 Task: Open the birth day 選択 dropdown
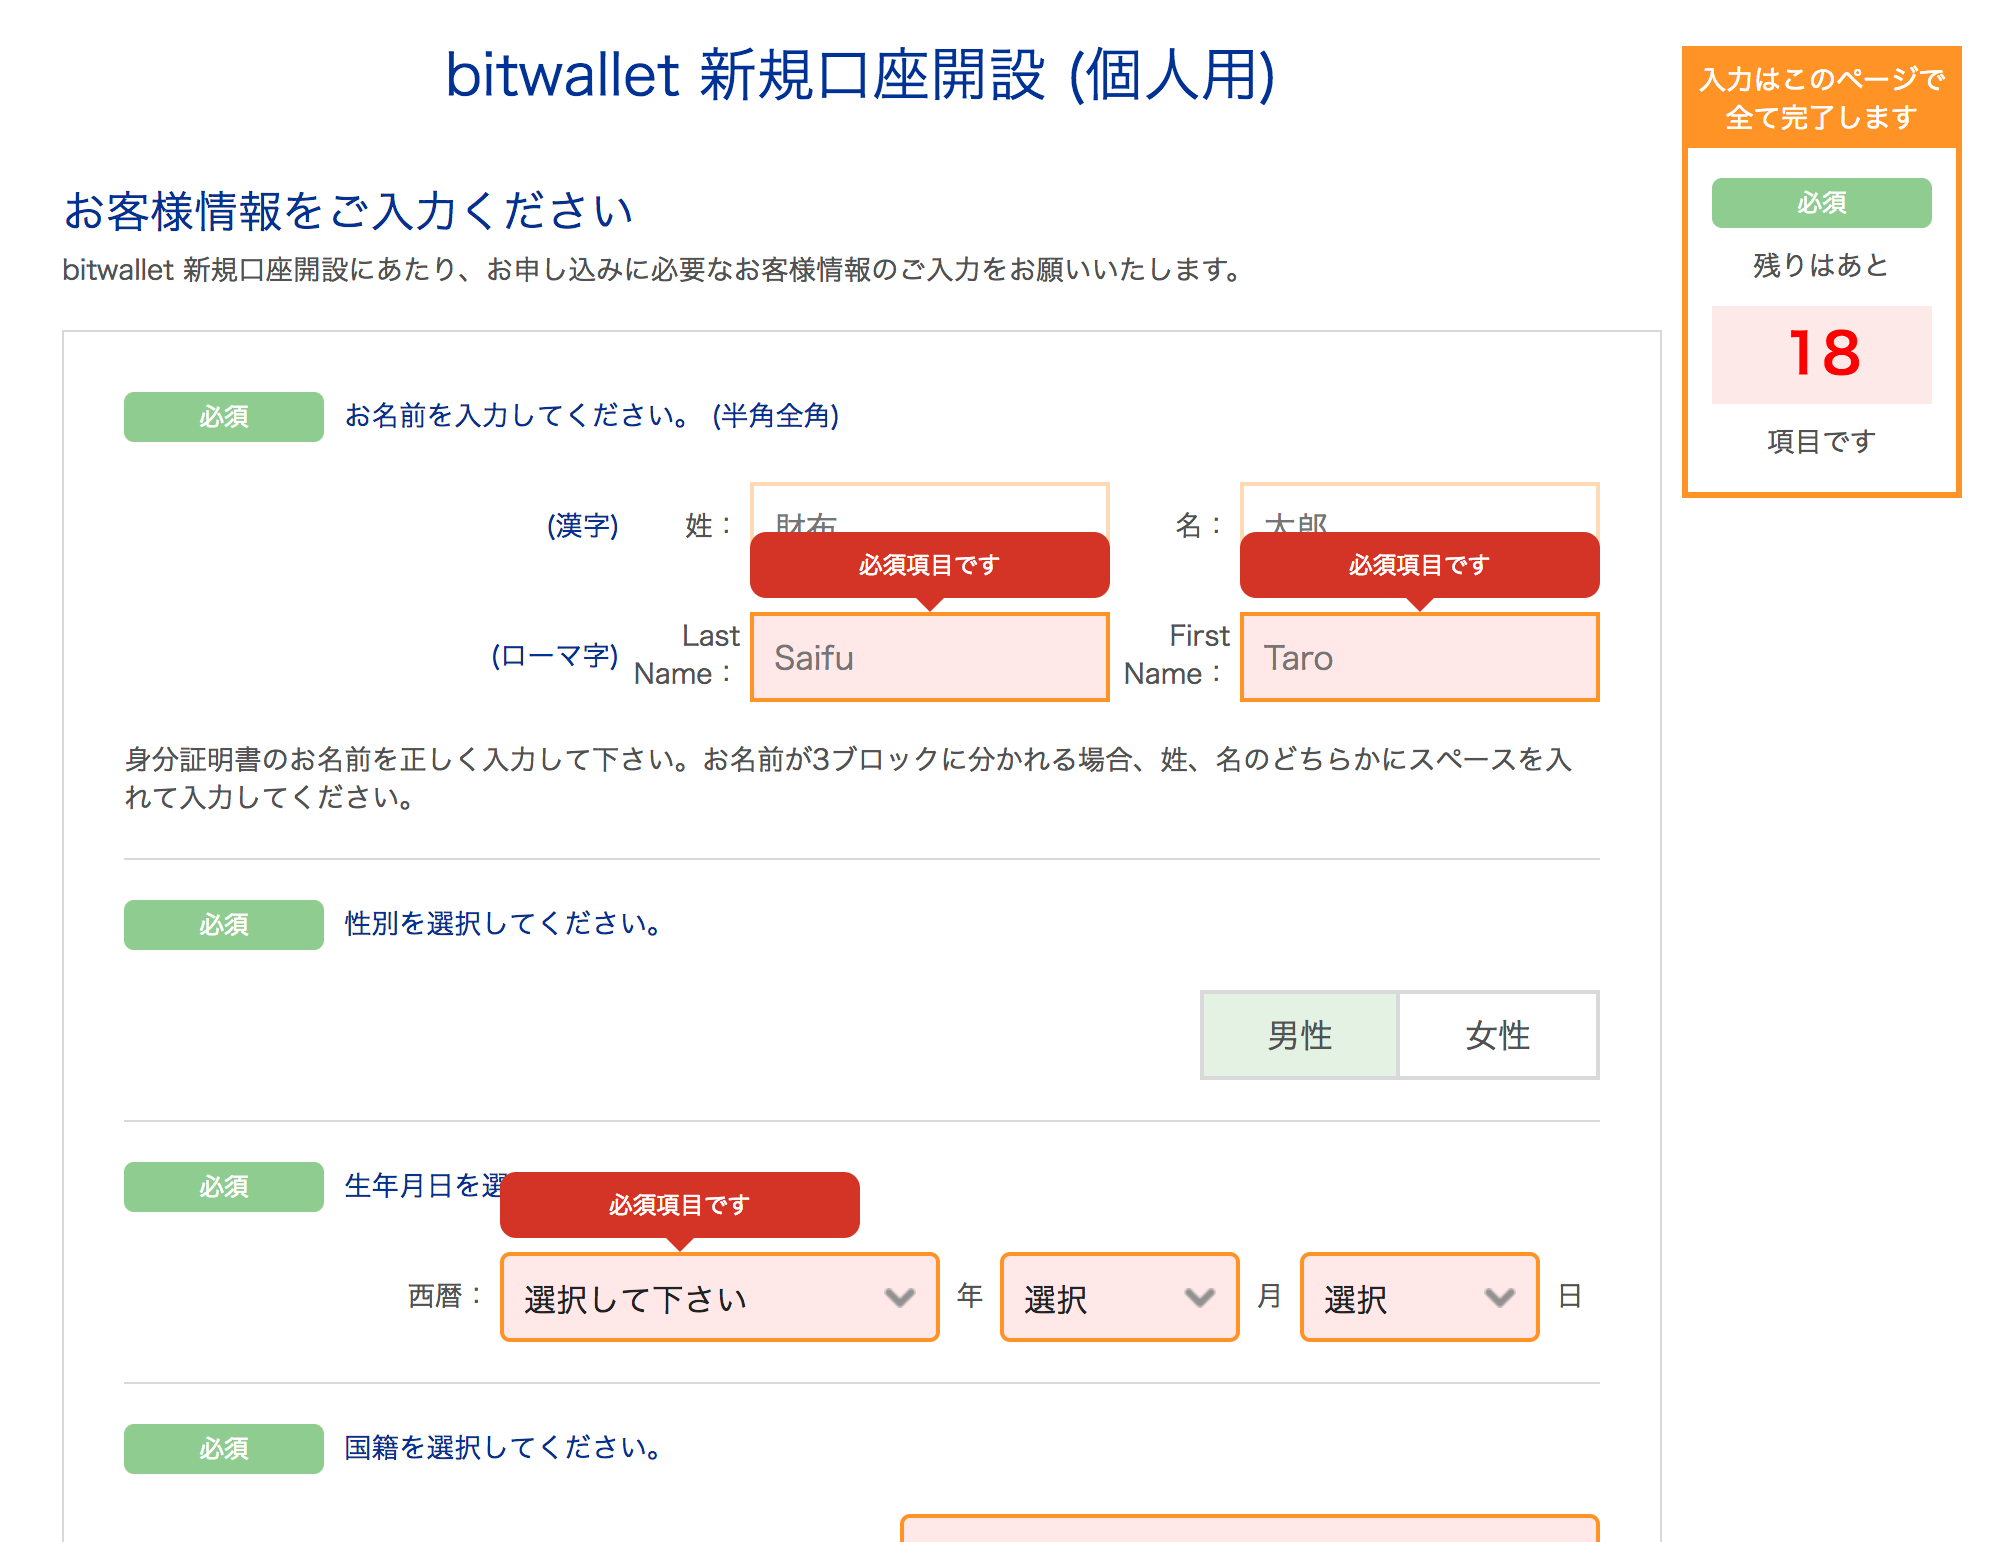1419,1297
